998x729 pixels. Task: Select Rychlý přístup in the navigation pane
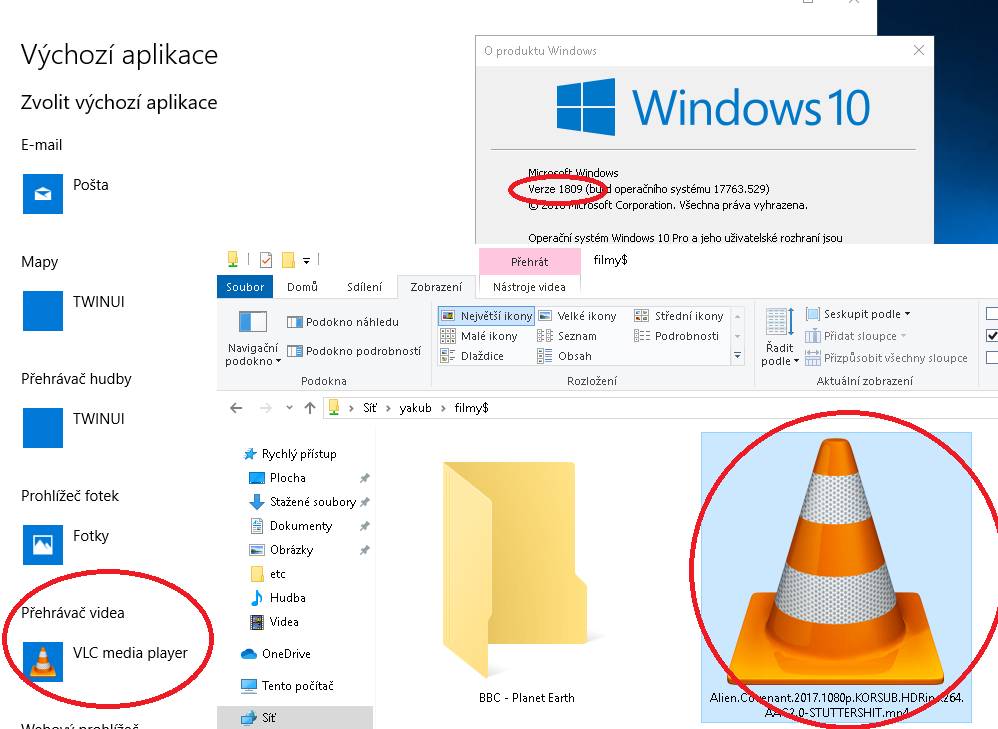[x=290, y=454]
